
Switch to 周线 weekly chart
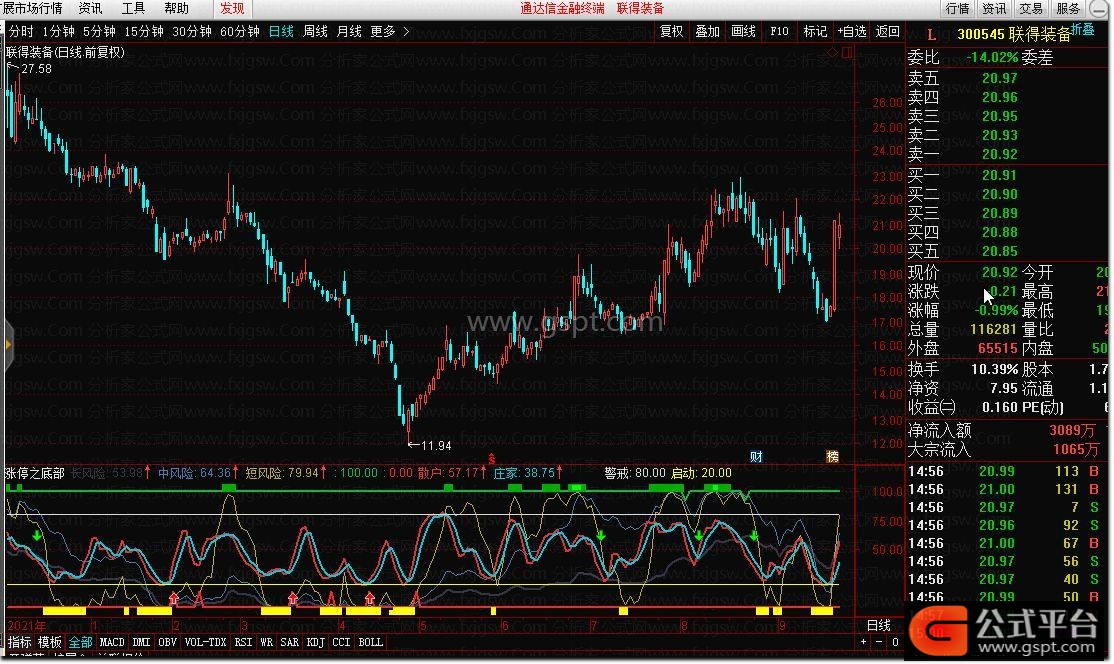click(315, 31)
